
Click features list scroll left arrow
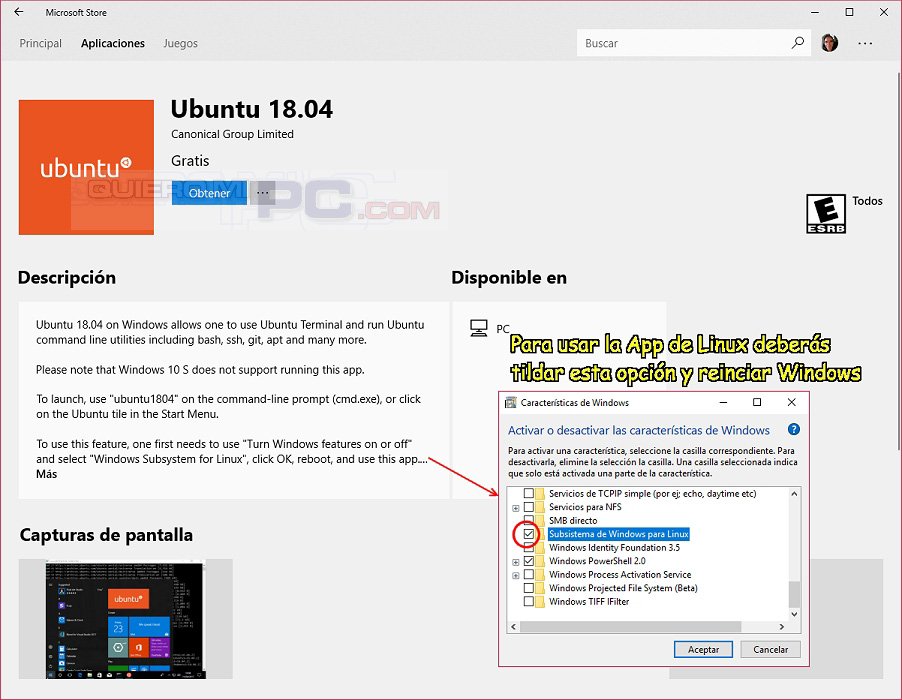[514, 626]
